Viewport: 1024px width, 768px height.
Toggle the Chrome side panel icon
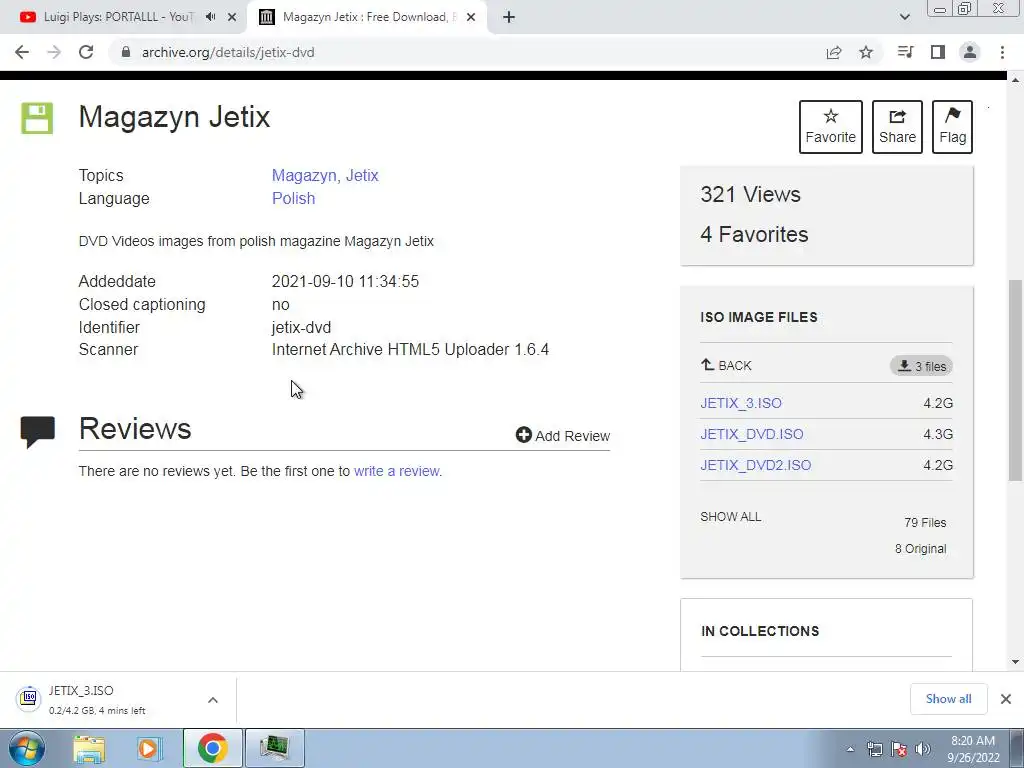coord(938,52)
